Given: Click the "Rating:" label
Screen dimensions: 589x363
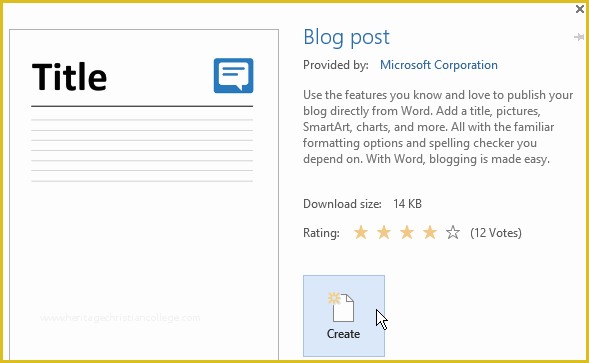Looking at the screenshot, I should [x=321, y=233].
